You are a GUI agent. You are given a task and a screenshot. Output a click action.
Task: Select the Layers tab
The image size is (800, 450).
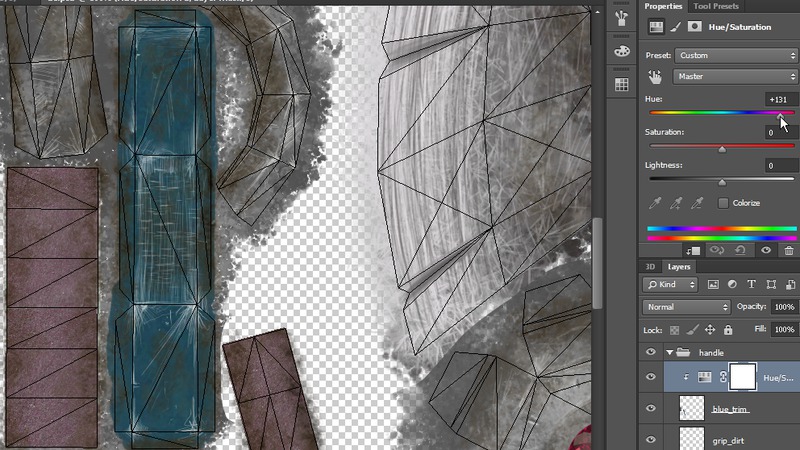(679, 267)
